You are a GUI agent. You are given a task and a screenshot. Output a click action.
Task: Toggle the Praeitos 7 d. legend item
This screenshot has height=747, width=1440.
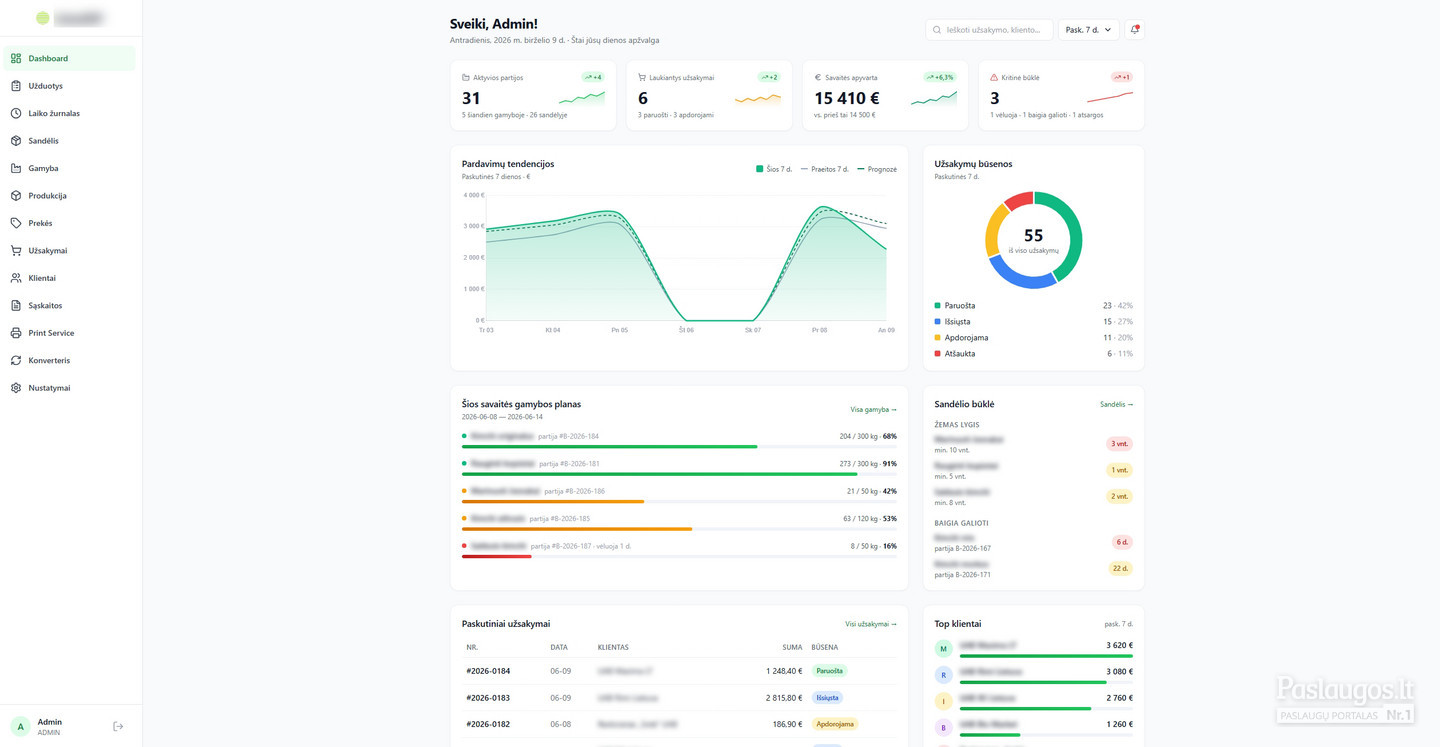tap(825, 169)
